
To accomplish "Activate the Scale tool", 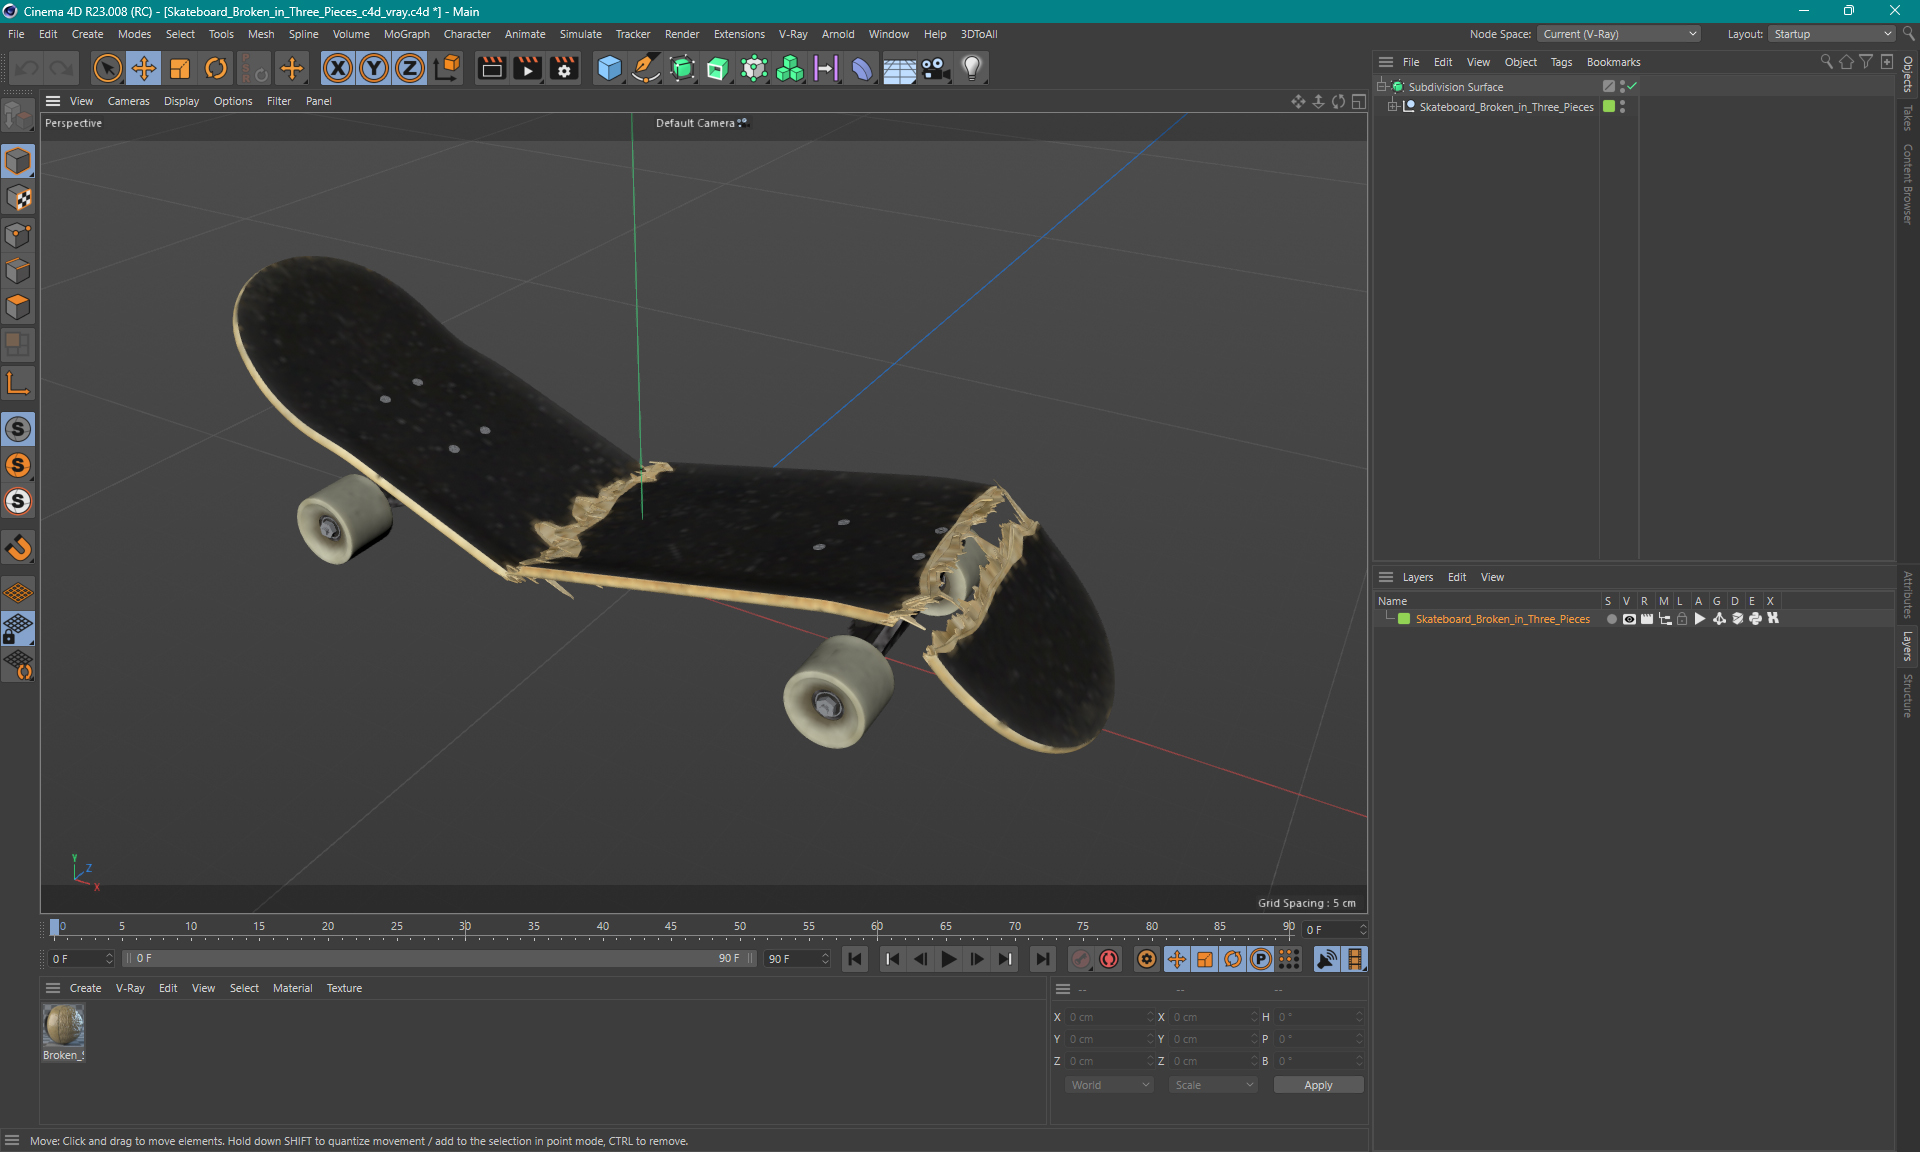I will pyautogui.click(x=180, y=68).
